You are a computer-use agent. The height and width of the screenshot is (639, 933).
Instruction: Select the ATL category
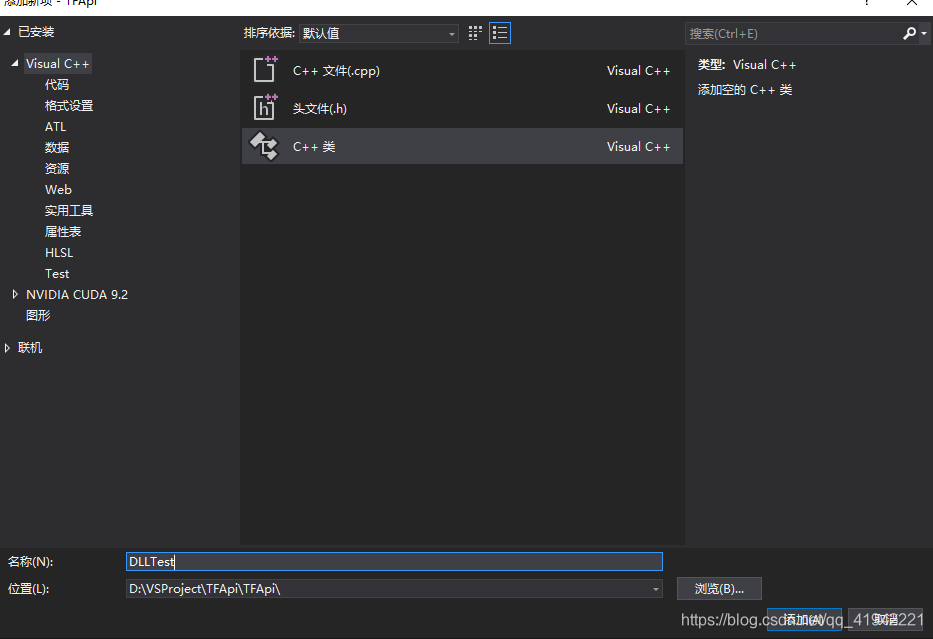55,127
